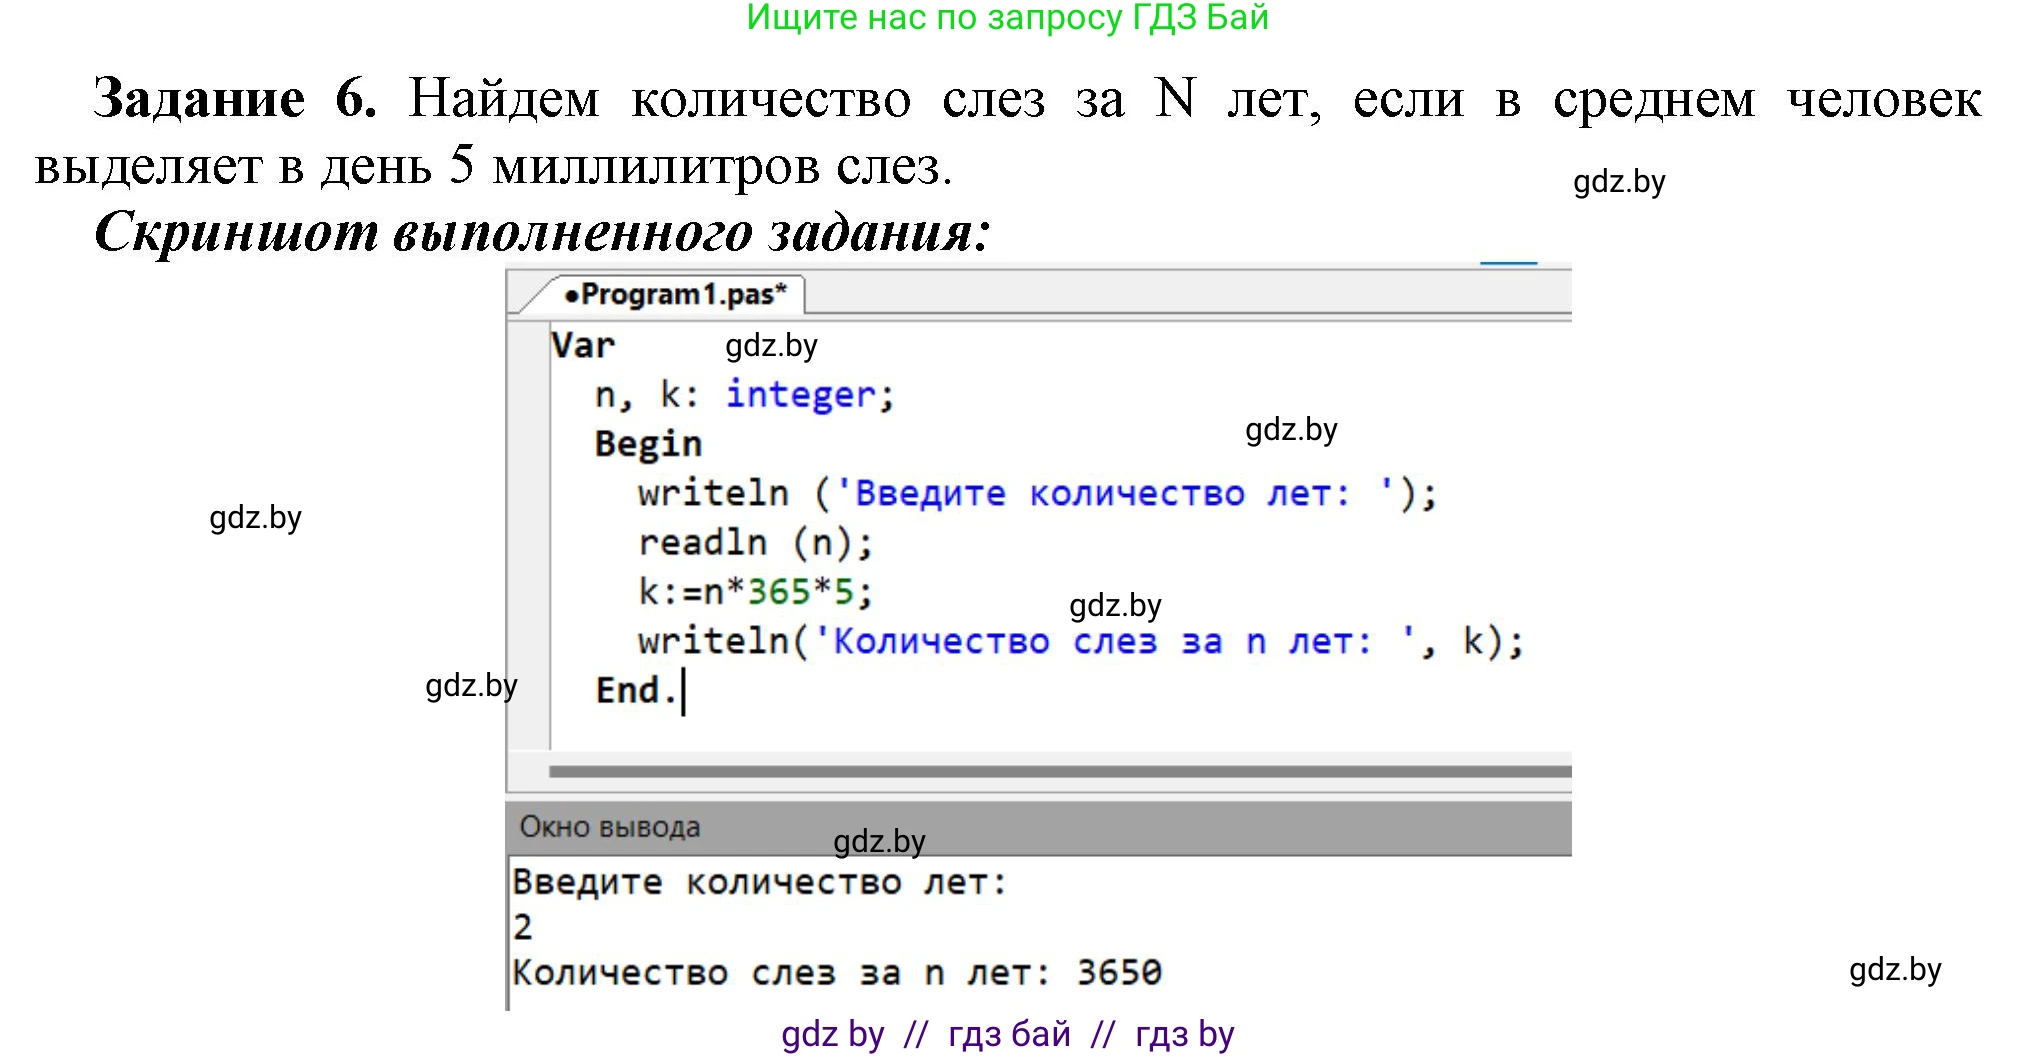Place cursor on the Begin keyword
The width and height of the screenshot is (2019, 1057).
pyautogui.click(x=648, y=443)
